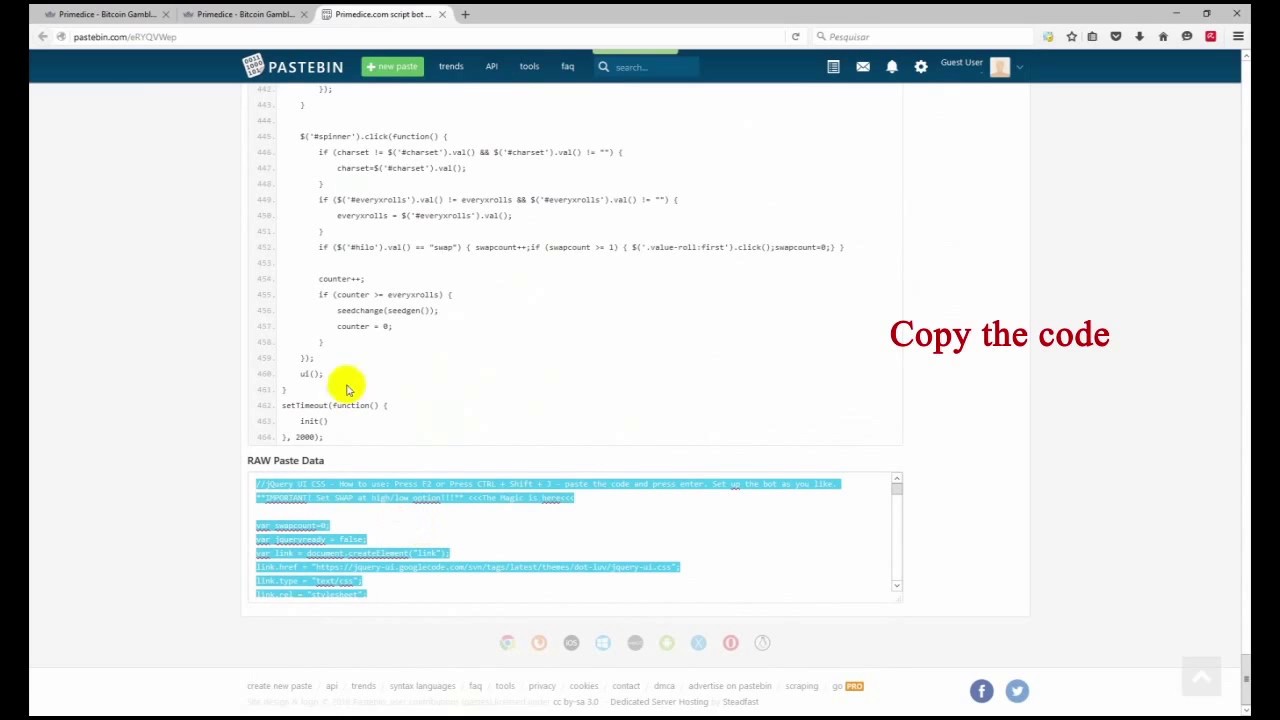This screenshot has width=1280, height=720.
Task: Bookmark this page with the star icon
Action: pos(1071,37)
